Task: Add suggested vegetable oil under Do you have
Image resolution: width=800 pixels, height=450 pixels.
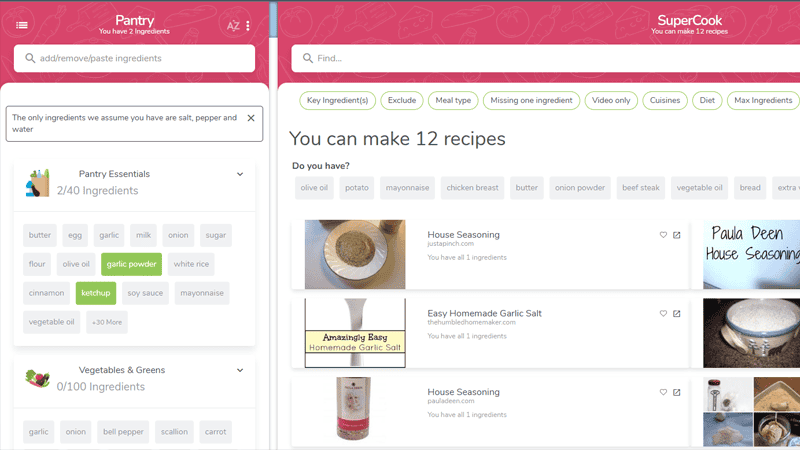Action: pyautogui.click(x=699, y=188)
